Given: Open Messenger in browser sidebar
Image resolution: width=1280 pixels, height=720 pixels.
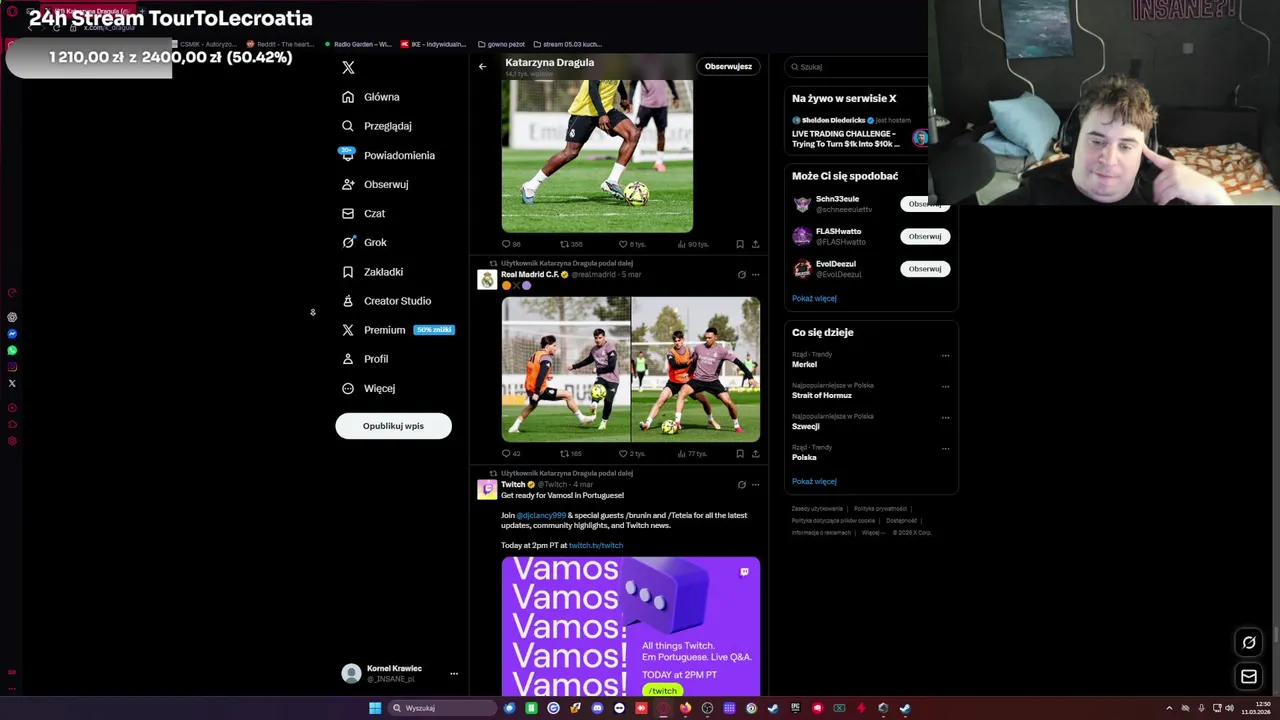Looking at the screenshot, I should pos(12,334).
